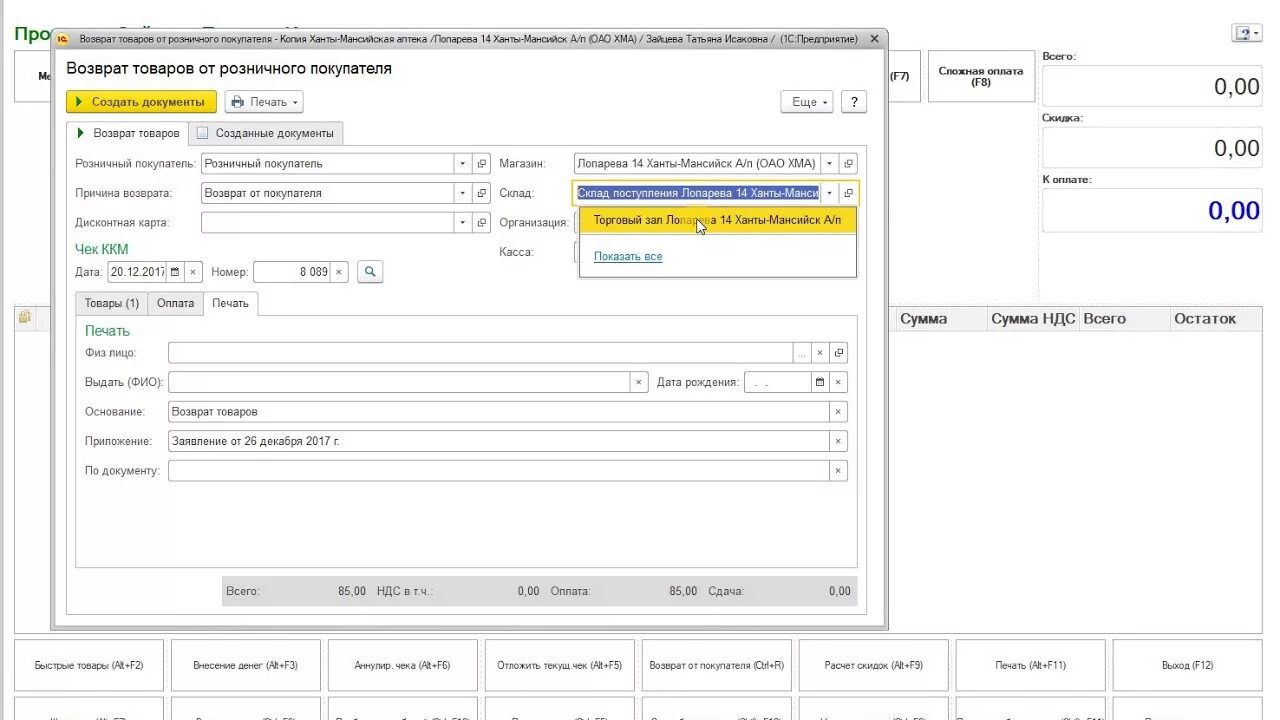Click the Создать документы button
Screen dimensions: 1280x720
141,102
